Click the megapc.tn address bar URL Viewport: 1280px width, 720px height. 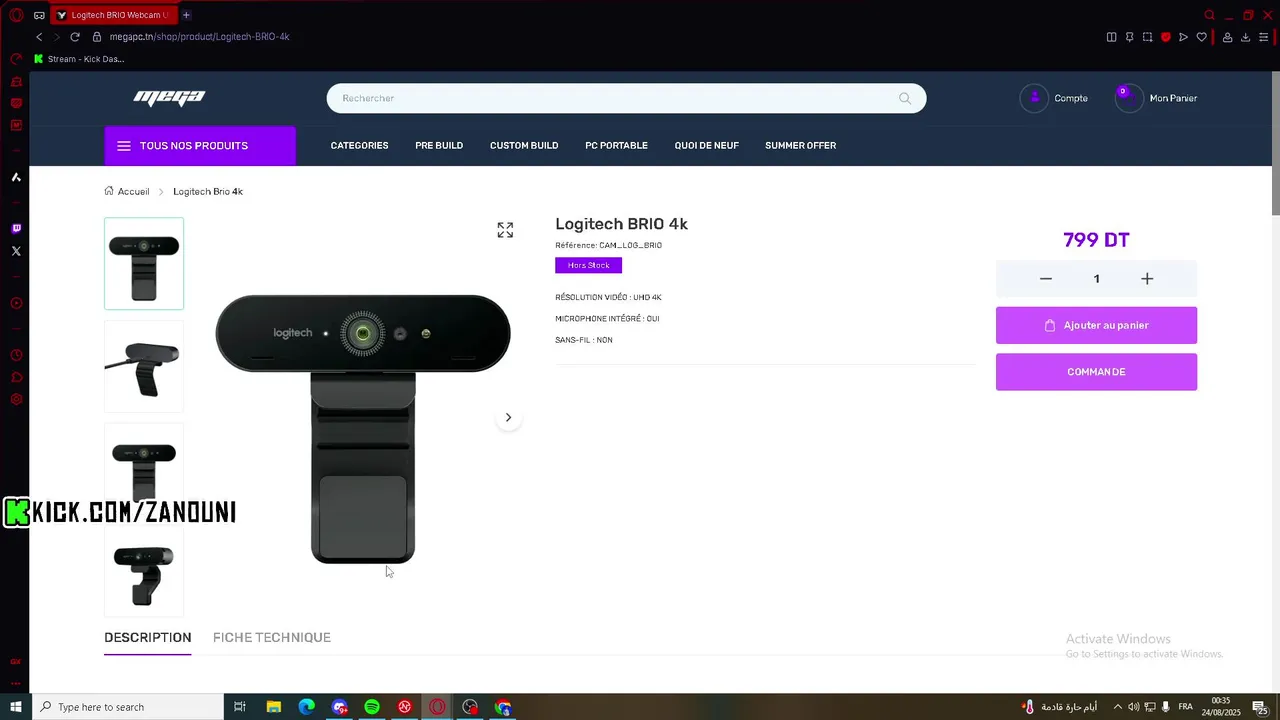click(x=199, y=37)
